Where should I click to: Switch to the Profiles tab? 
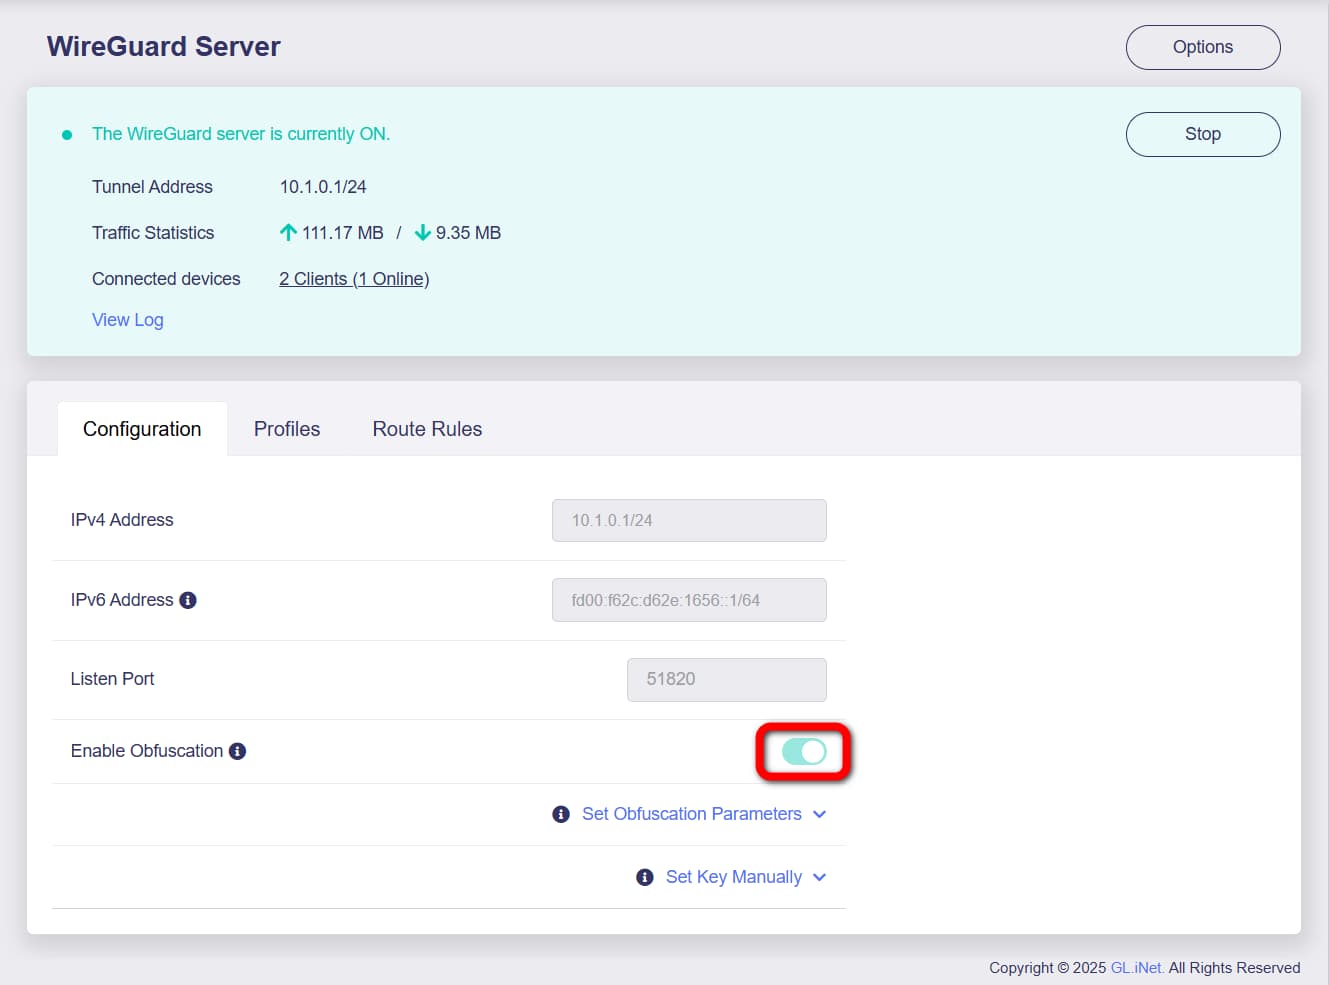[287, 429]
